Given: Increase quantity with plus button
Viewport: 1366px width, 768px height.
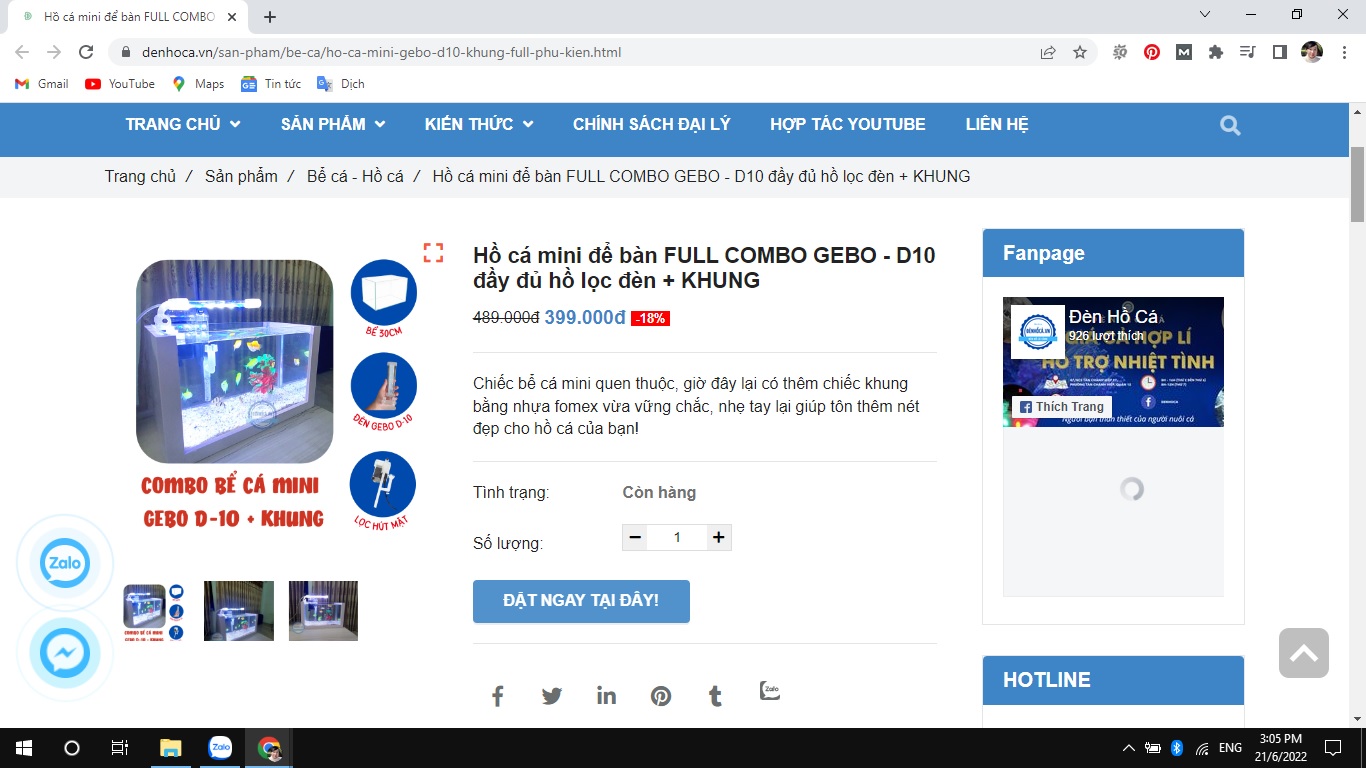Looking at the screenshot, I should [x=718, y=537].
